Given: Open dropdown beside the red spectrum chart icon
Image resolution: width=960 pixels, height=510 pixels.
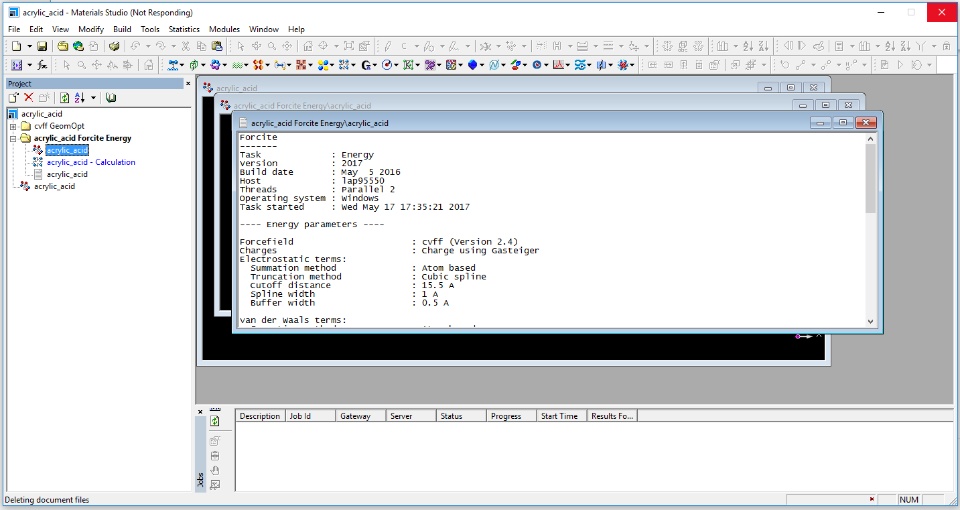Looking at the screenshot, I should coord(568,65).
